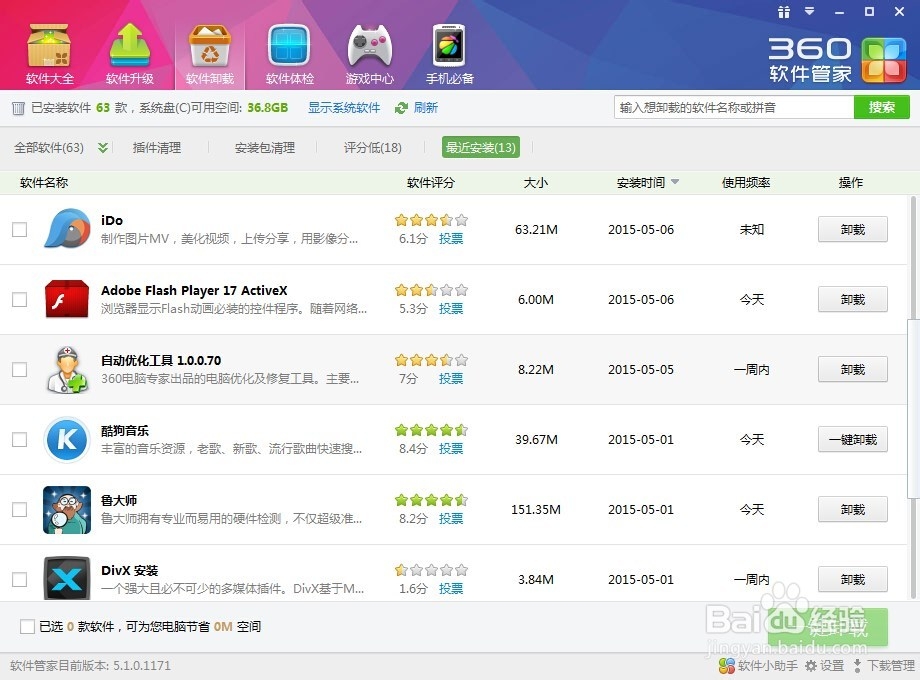Click the 自动优化工具 doctor icon
This screenshot has width=920, height=680.
pyautogui.click(x=67, y=369)
